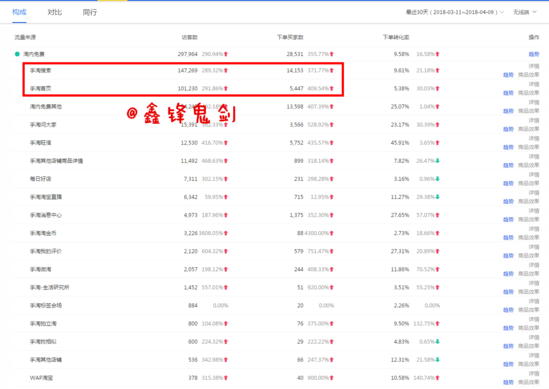
Task: Open 商品效果 for the WAP淘宝 row
Action: [x=529, y=382]
